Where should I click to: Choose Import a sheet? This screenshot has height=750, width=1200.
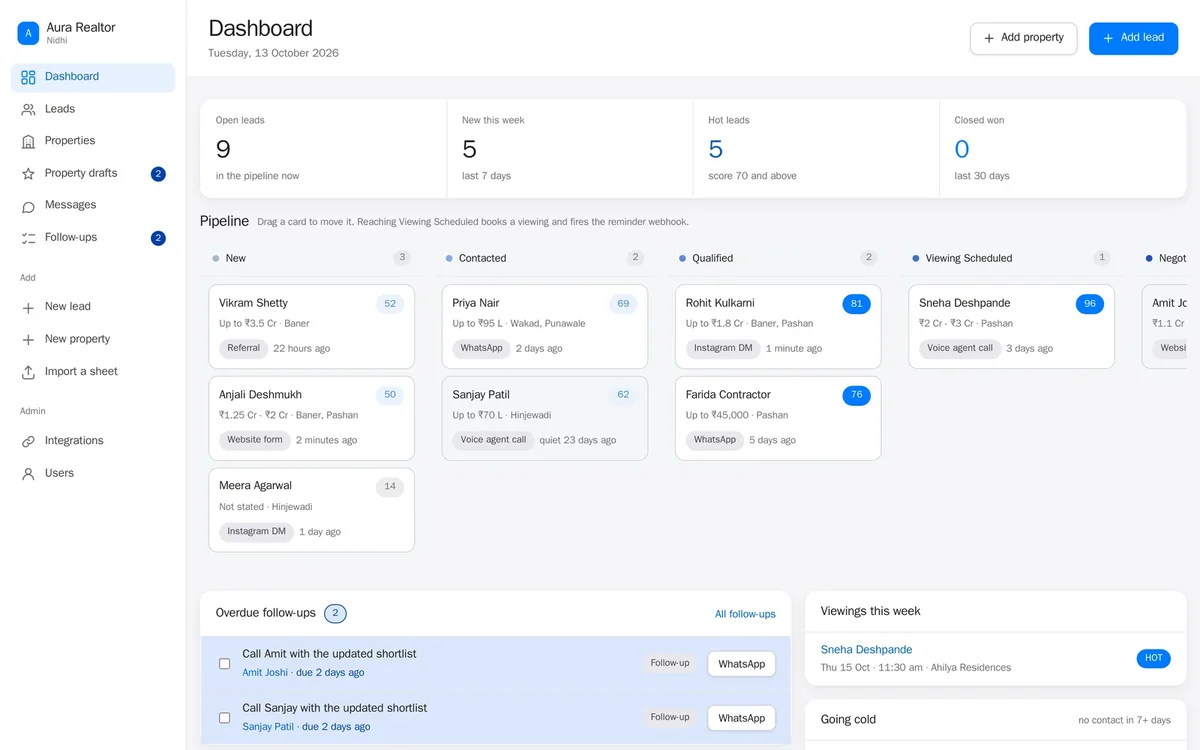(93, 371)
